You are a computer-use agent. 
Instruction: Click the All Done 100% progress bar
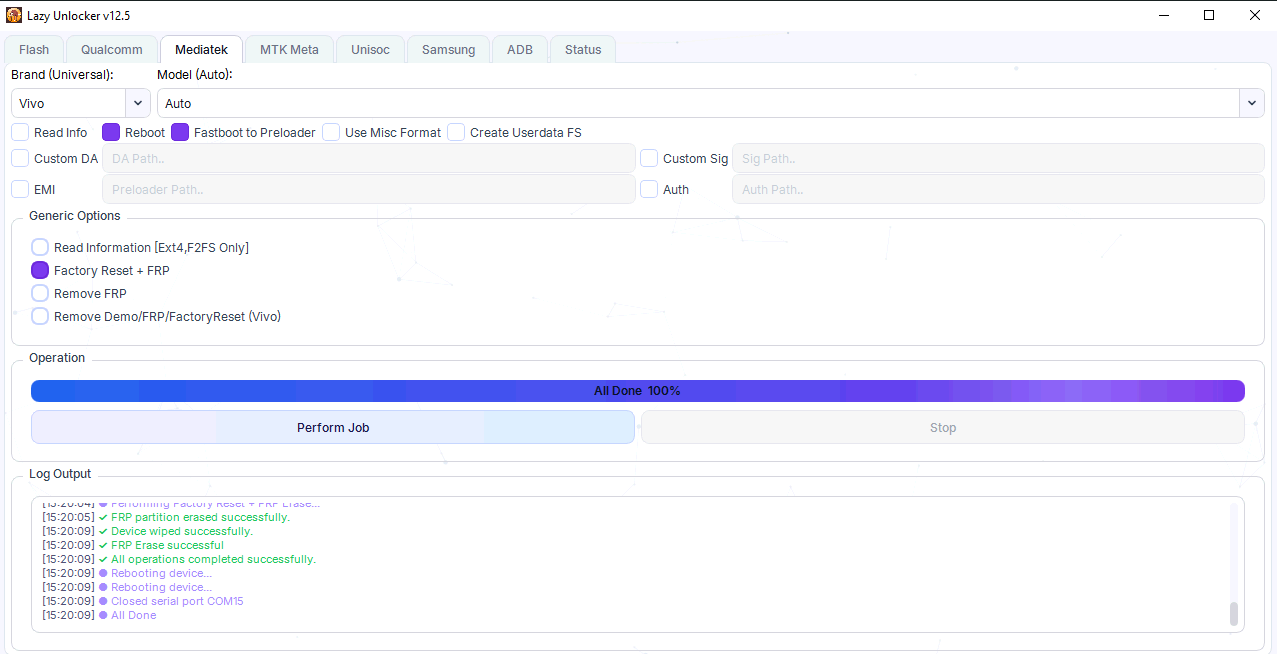pos(638,391)
